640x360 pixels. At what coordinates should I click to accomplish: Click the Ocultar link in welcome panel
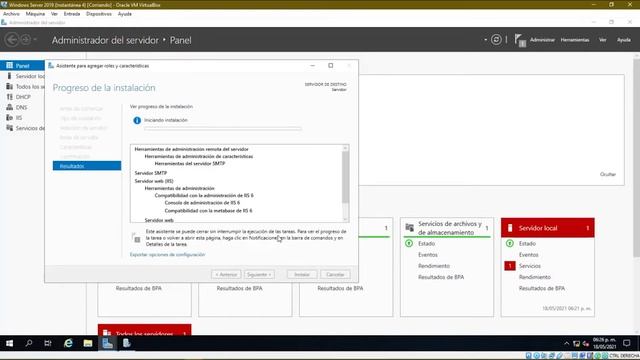608,174
